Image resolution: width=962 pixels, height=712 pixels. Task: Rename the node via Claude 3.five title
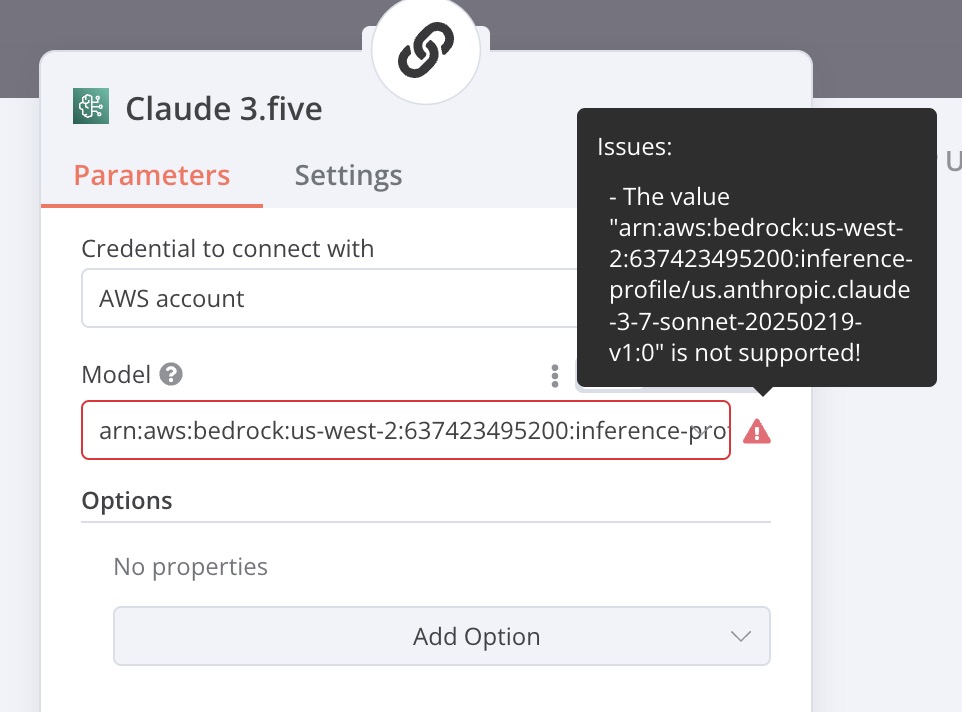pos(224,109)
